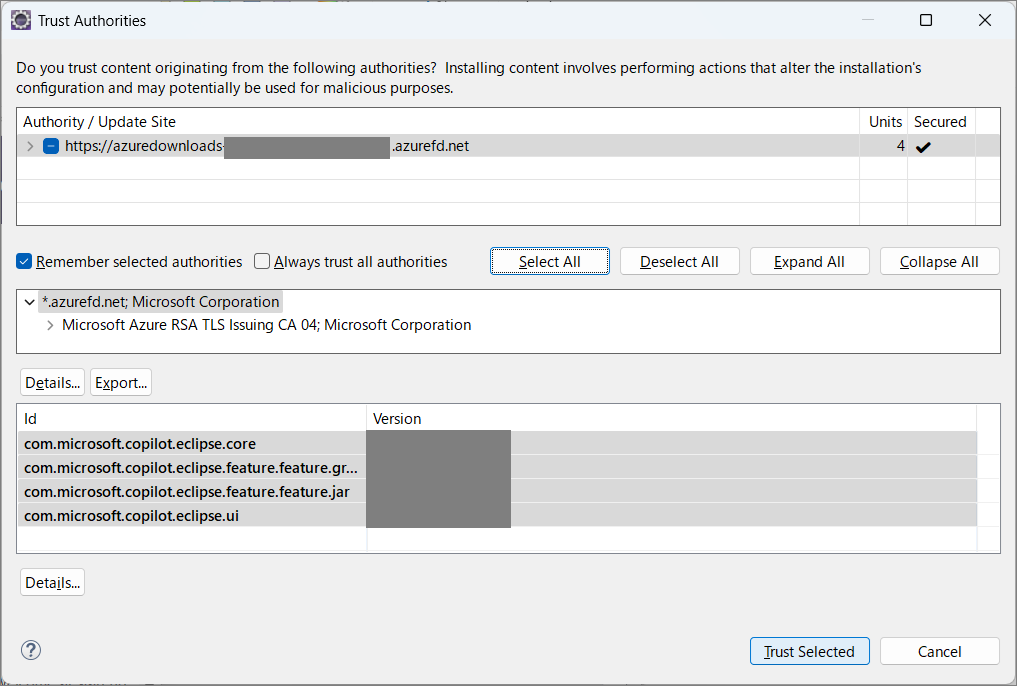Screen dimensions: 1017x686
Task: Enable Always trust all authorities
Action: 262,261
